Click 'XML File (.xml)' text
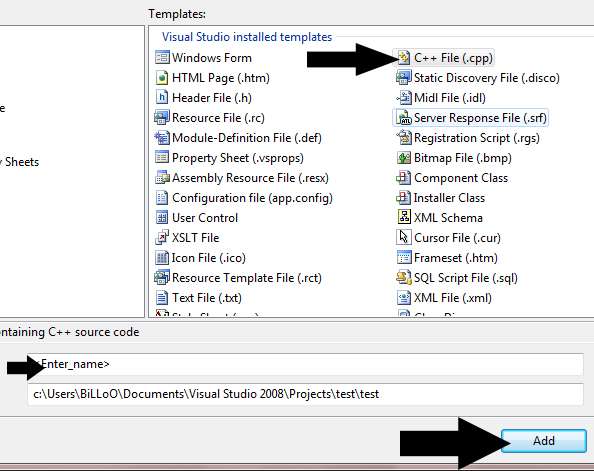594x471 pixels. (x=453, y=298)
